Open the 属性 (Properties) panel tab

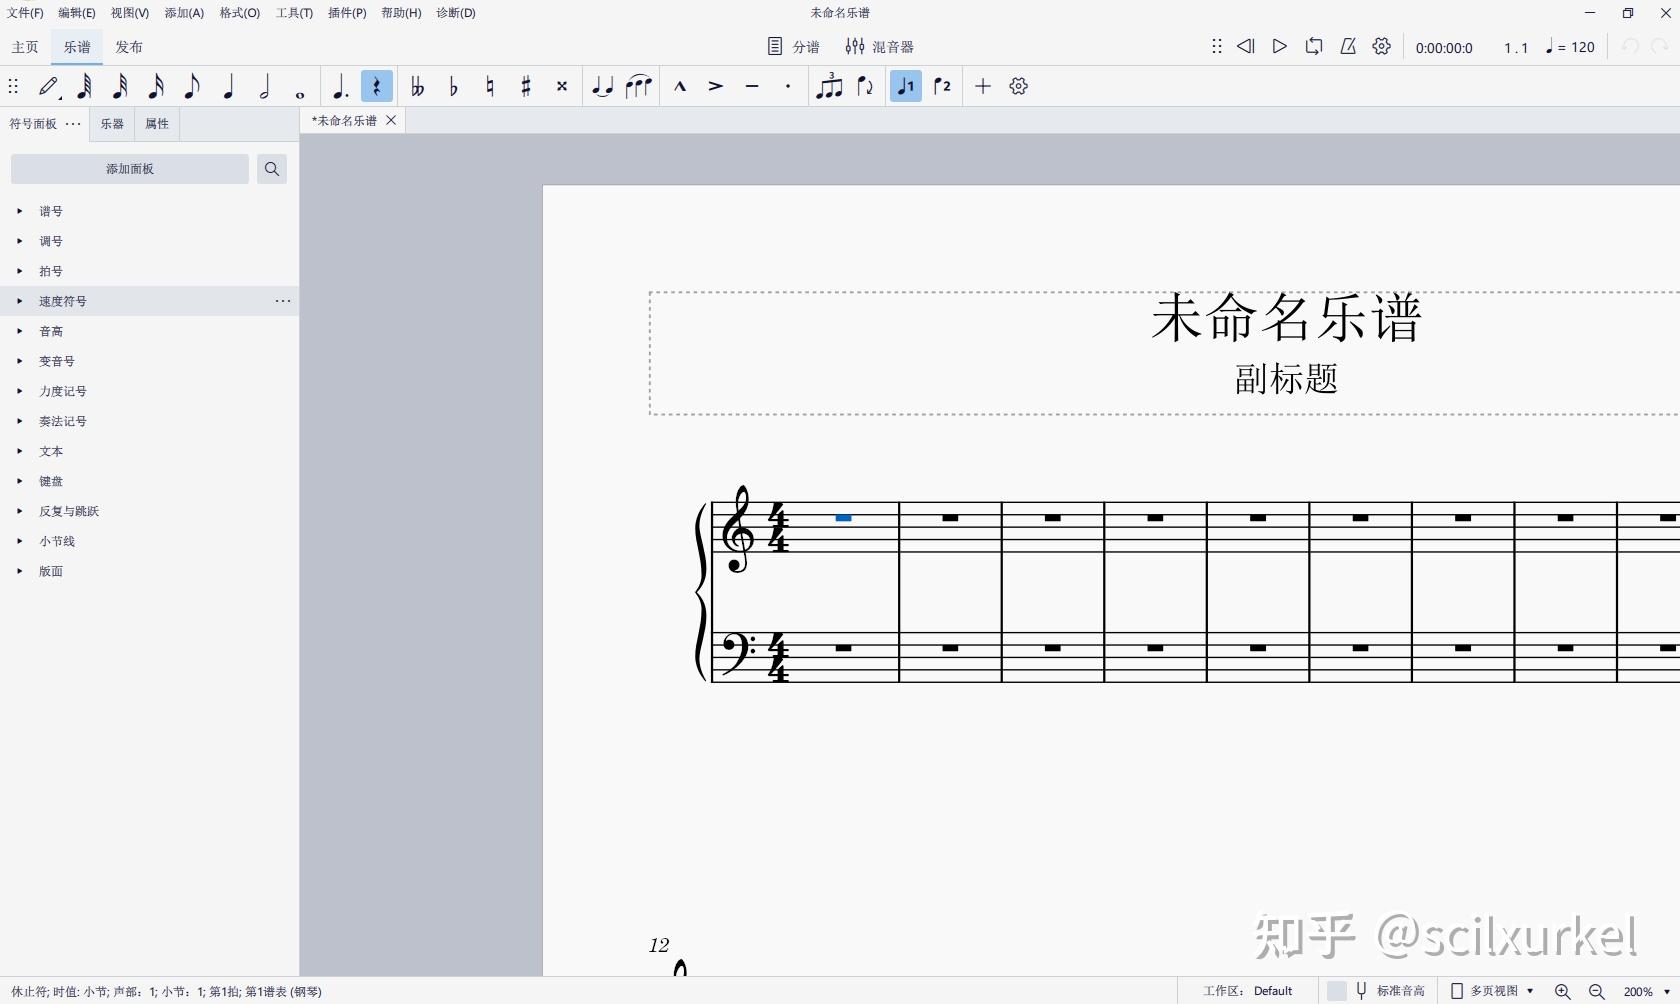[157, 124]
